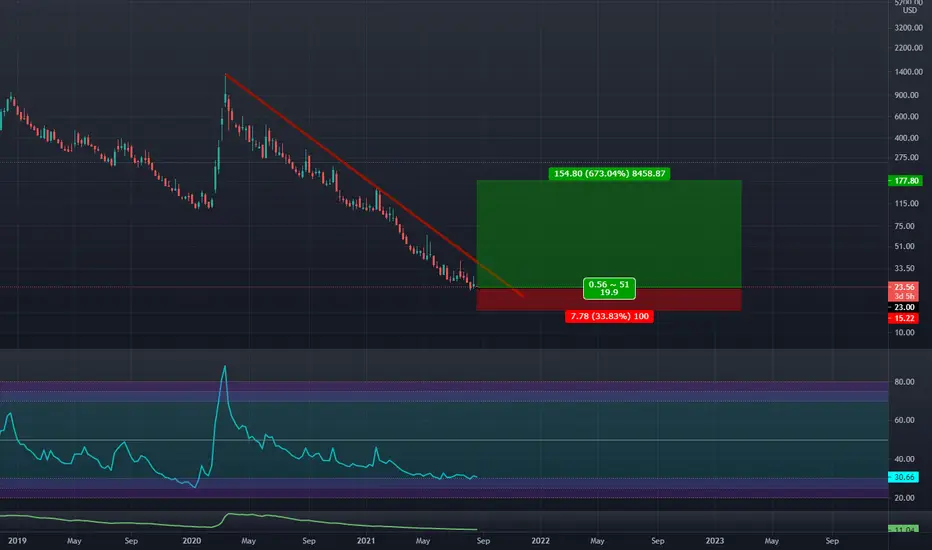Click the 20.00 level on RSI scale
This screenshot has height=550, width=932.
(x=905, y=498)
